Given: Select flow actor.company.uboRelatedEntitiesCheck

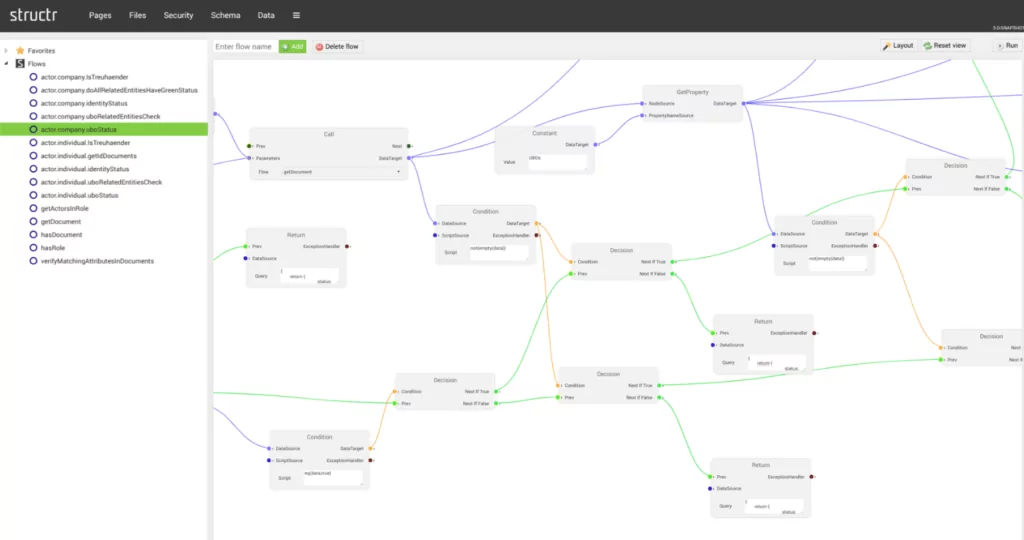Looking at the screenshot, I should click(100, 116).
